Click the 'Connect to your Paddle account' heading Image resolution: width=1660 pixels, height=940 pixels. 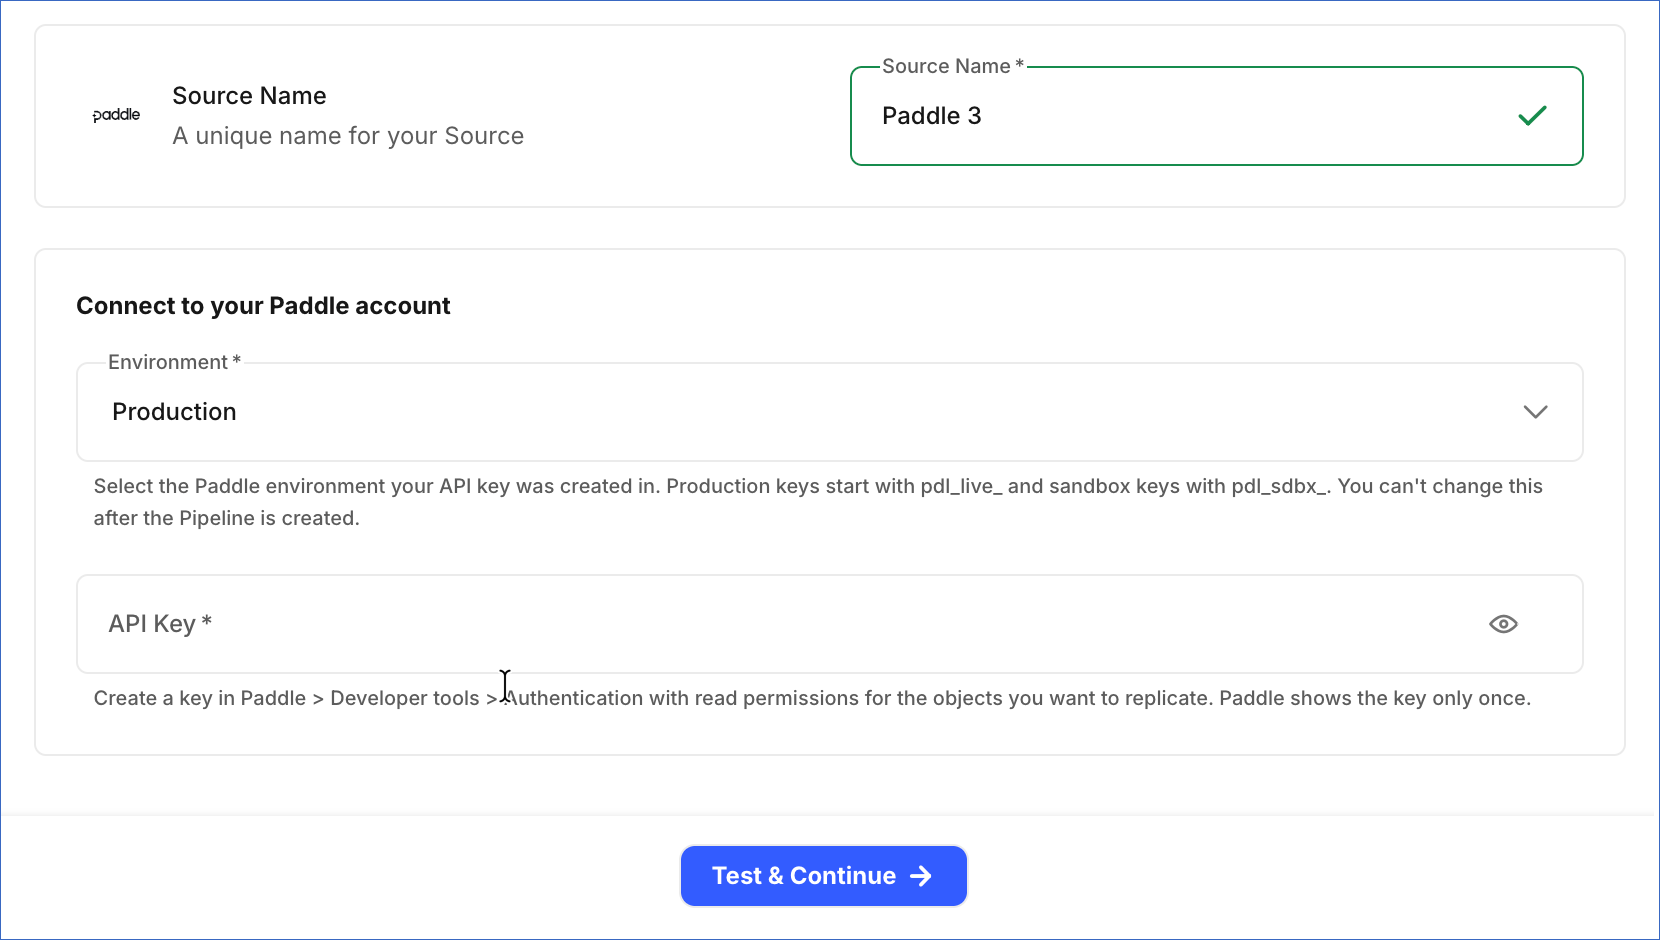pos(263,306)
